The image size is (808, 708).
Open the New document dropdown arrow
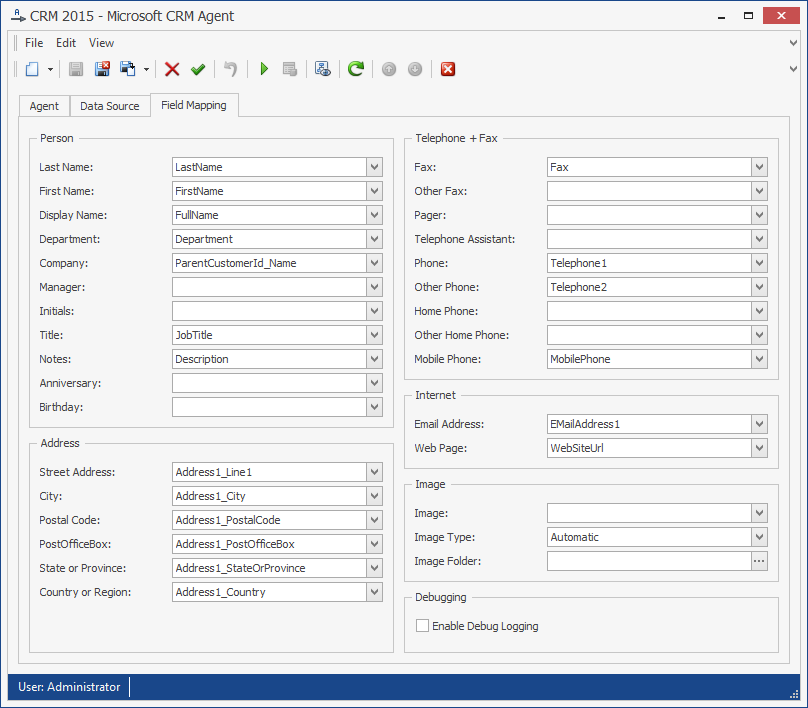tap(50, 69)
